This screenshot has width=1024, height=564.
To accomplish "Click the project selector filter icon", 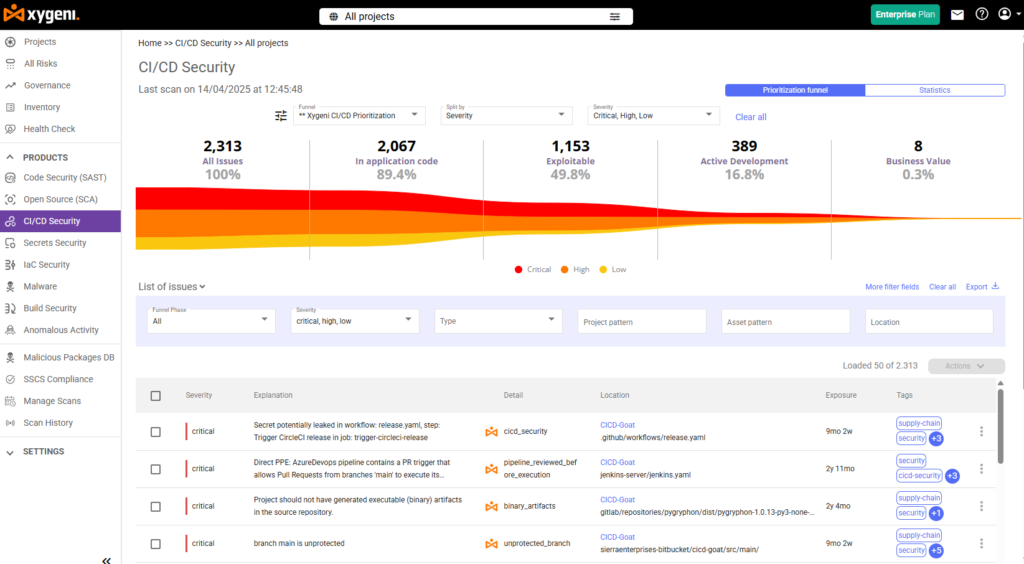I will [x=615, y=17].
